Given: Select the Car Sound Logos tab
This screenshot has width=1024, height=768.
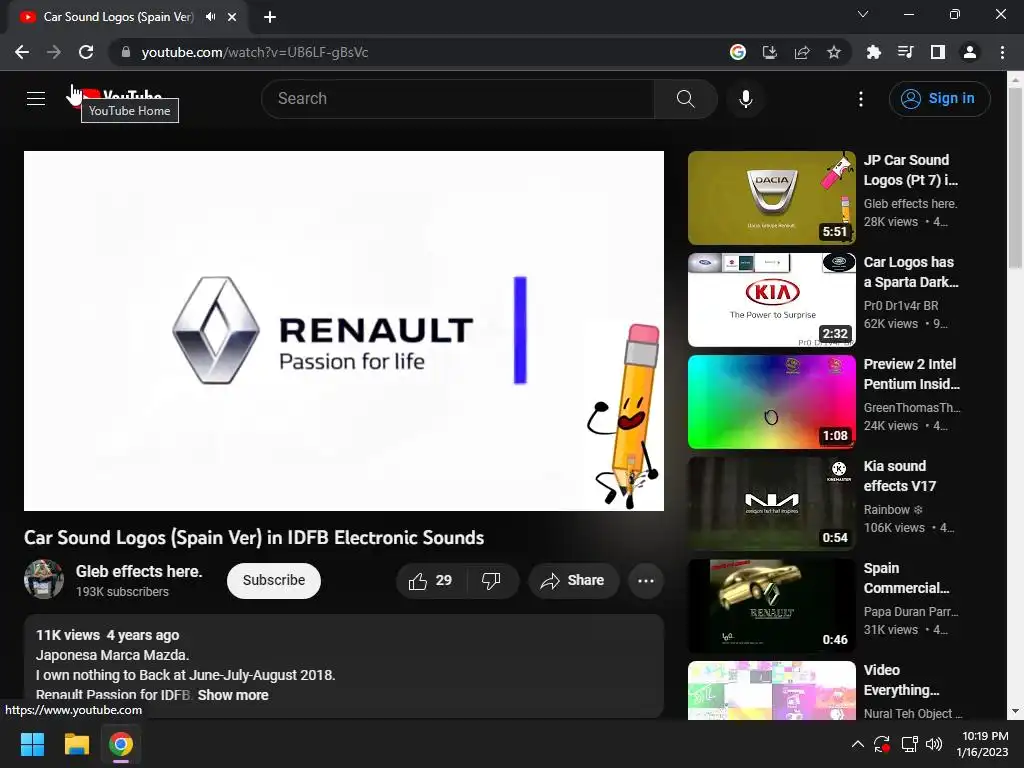Looking at the screenshot, I should tap(118, 17).
